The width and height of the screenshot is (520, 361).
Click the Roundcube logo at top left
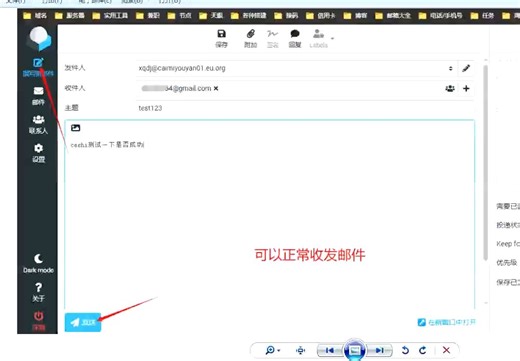pyautogui.click(x=39, y=38)
